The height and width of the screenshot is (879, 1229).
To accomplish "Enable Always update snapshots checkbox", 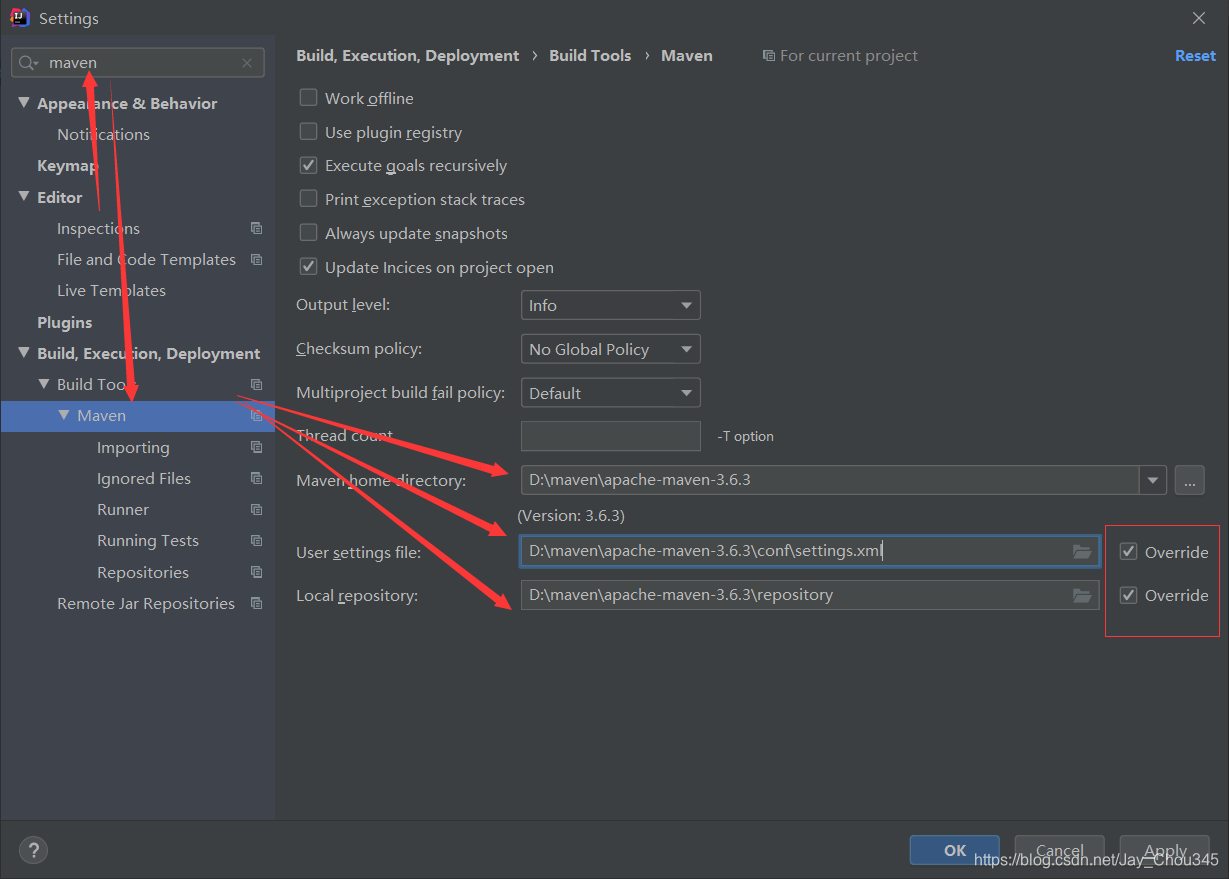I will click(308, 233).
